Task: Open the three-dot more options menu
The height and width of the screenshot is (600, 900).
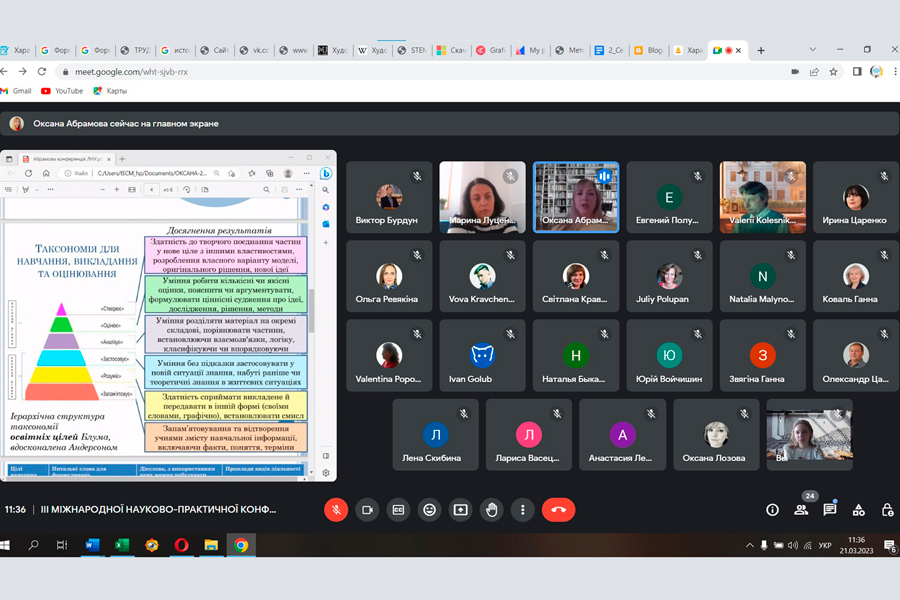Action: tap(522, 510)
